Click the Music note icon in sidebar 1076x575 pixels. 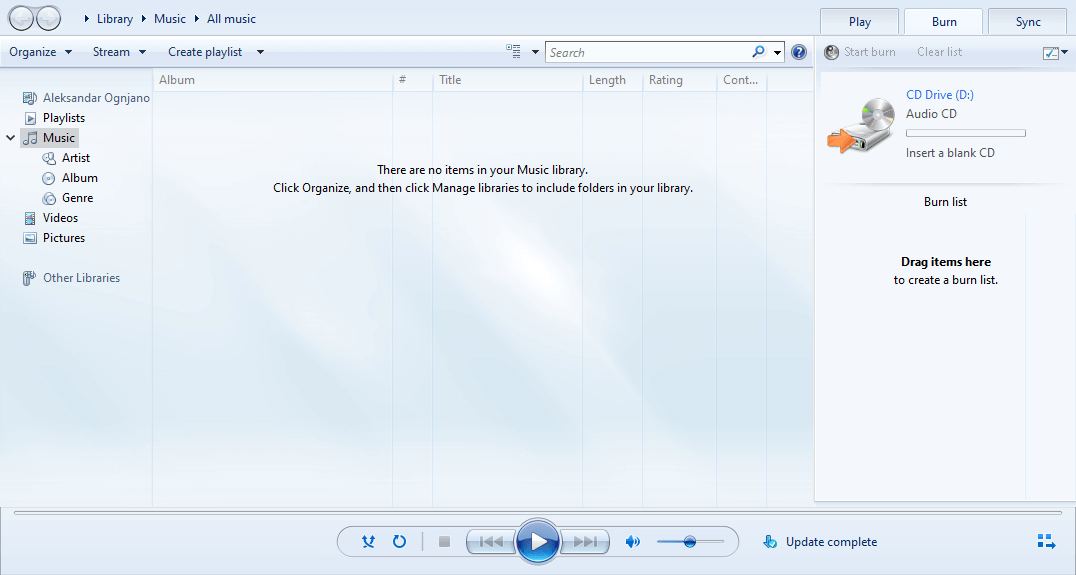click(x=30, y=138)
